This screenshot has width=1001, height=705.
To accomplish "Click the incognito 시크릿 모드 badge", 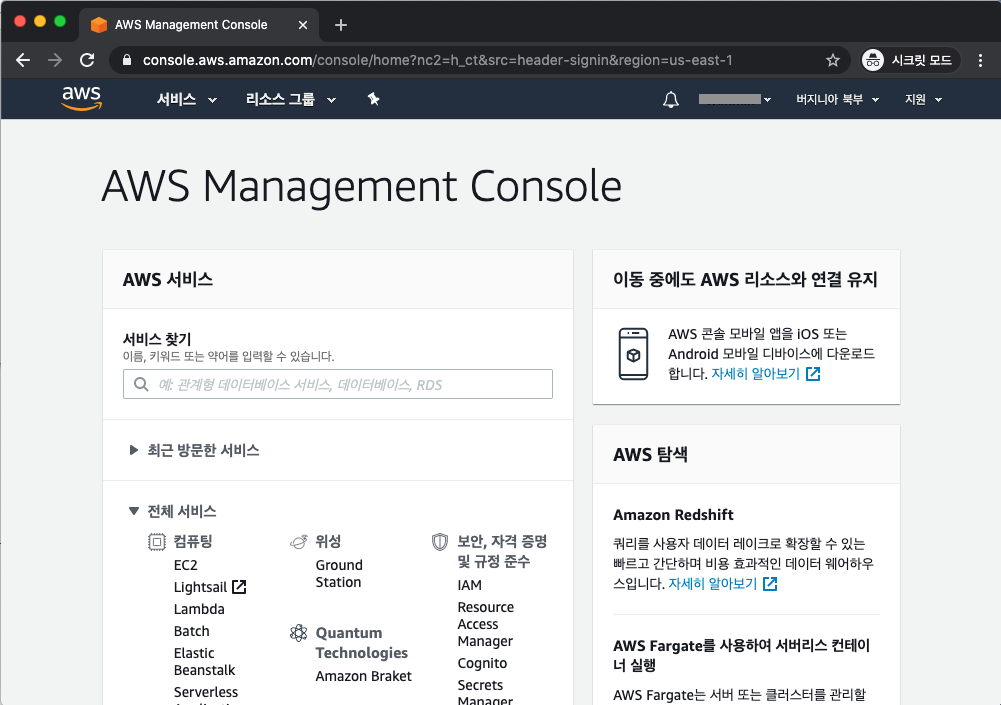I will pyautogui.click(x=909, y=60).
